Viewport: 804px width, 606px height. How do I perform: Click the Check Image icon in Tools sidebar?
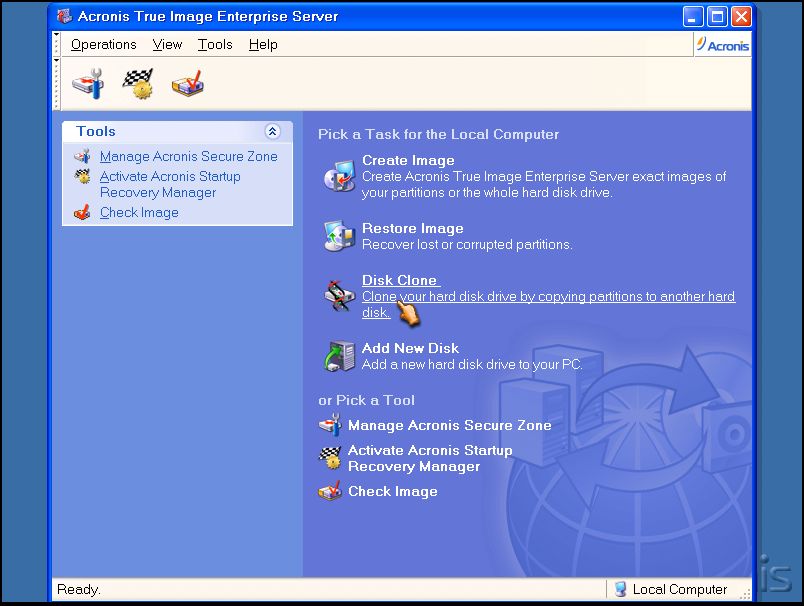click(x=82, y=212)
